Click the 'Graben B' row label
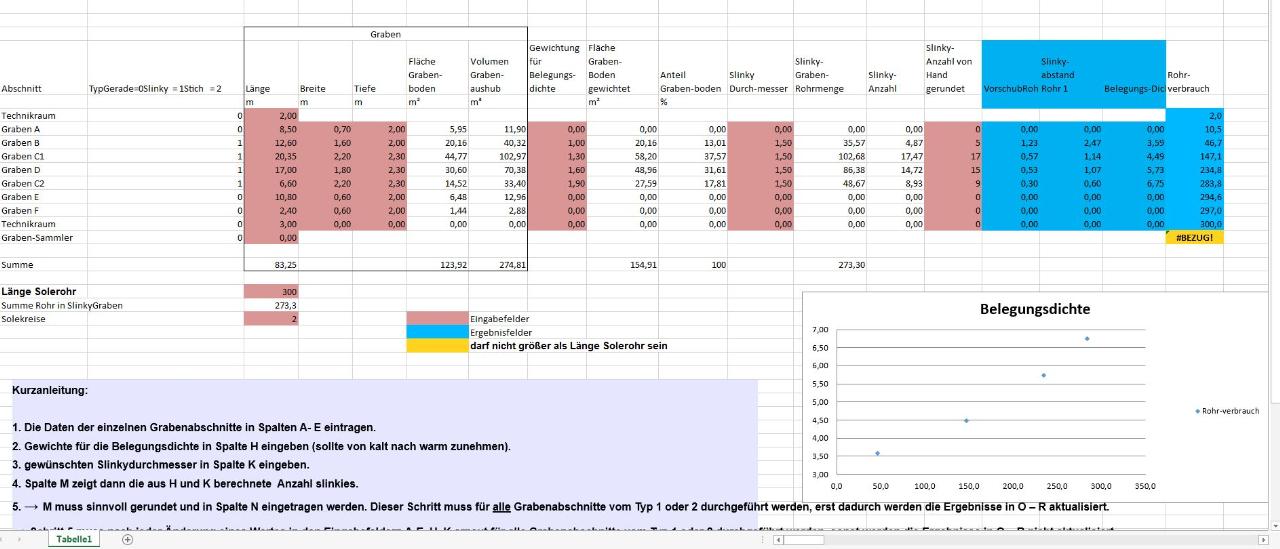Viewport: 1280px width, 549px height. pyautogui.click(x=21, y=143)
